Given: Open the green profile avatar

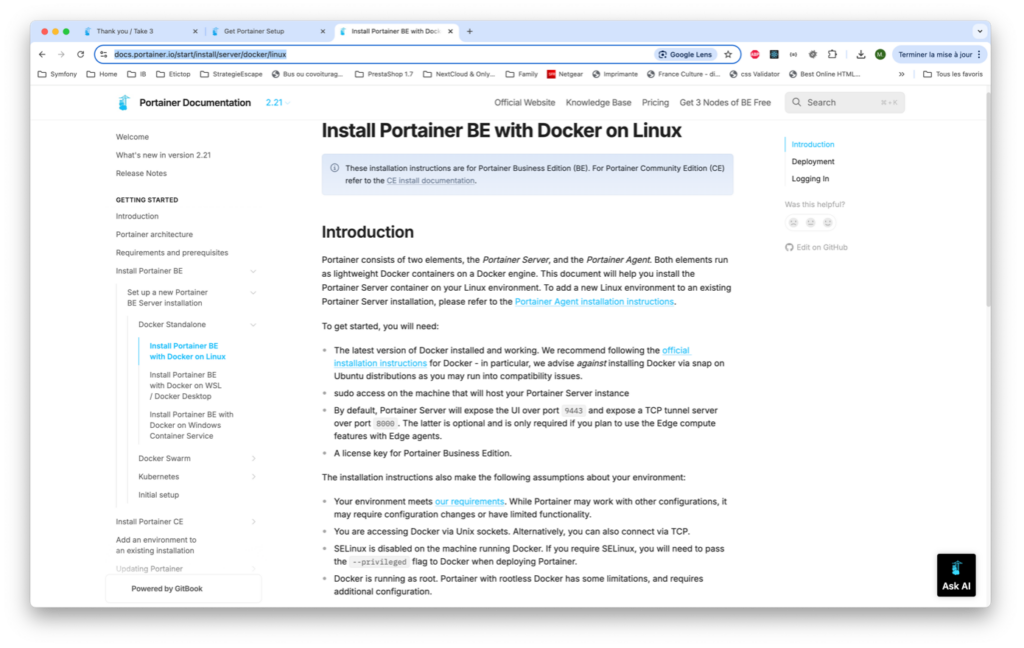Looking at the screenshot, I should click(880, 54).
